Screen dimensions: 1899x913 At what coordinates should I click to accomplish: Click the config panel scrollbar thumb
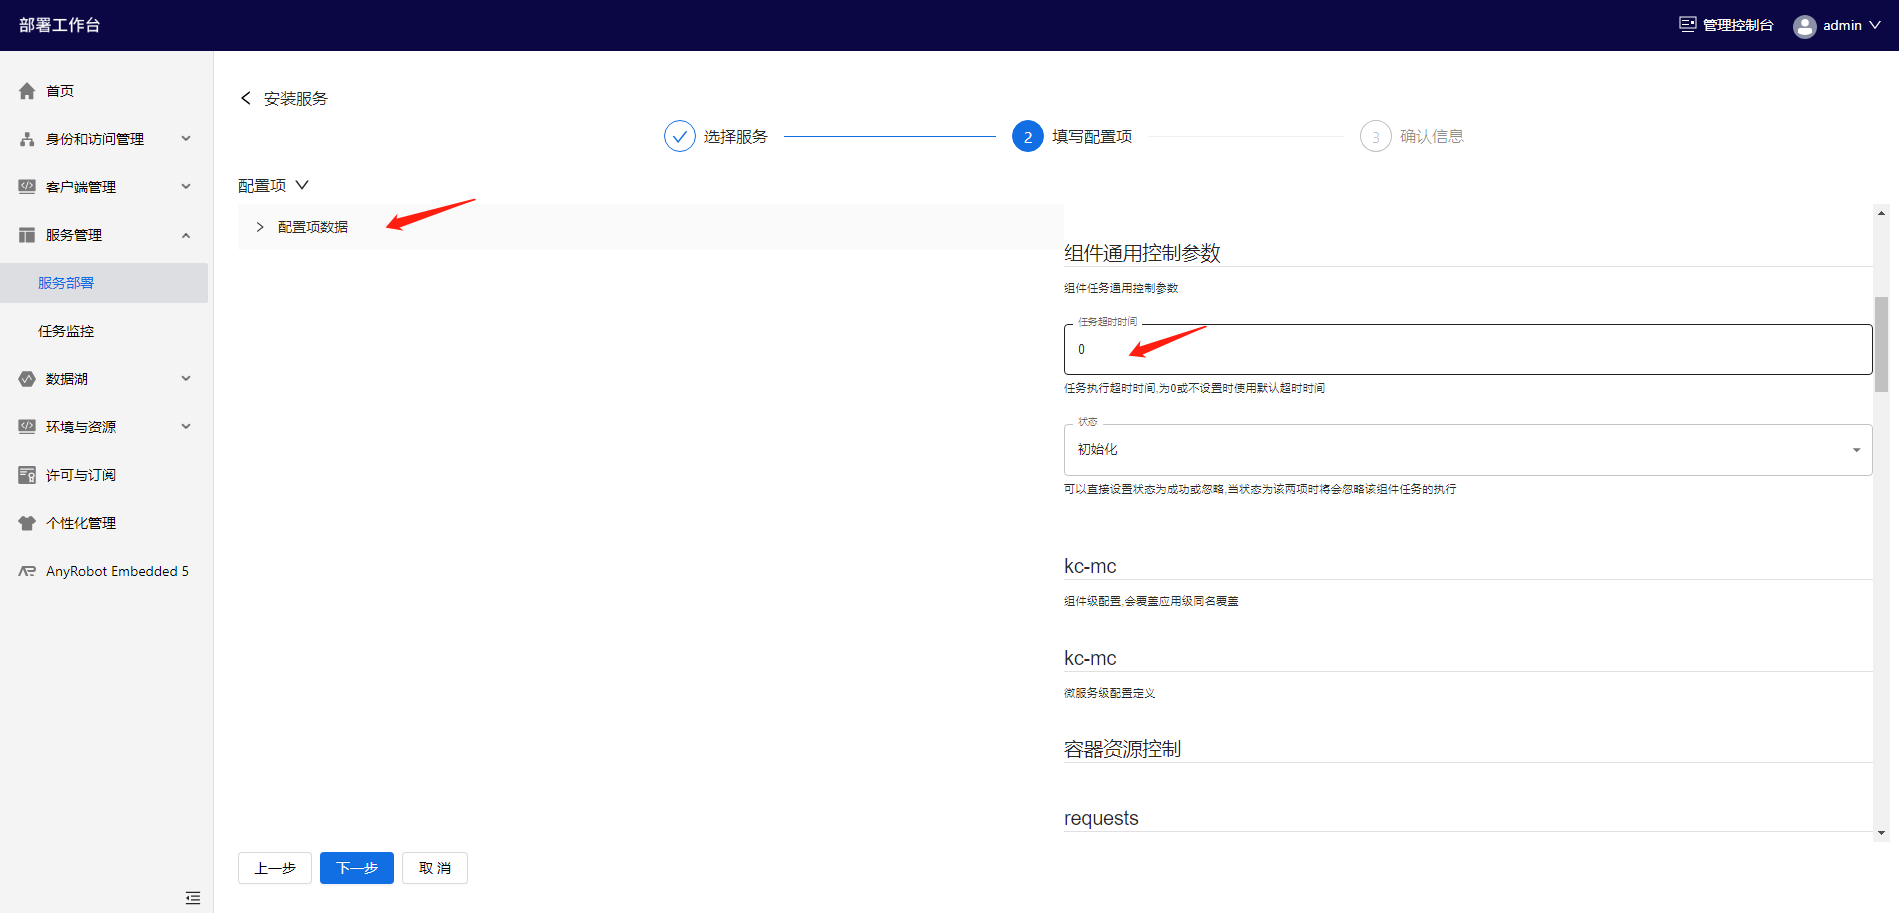(x=1881, y=344)
